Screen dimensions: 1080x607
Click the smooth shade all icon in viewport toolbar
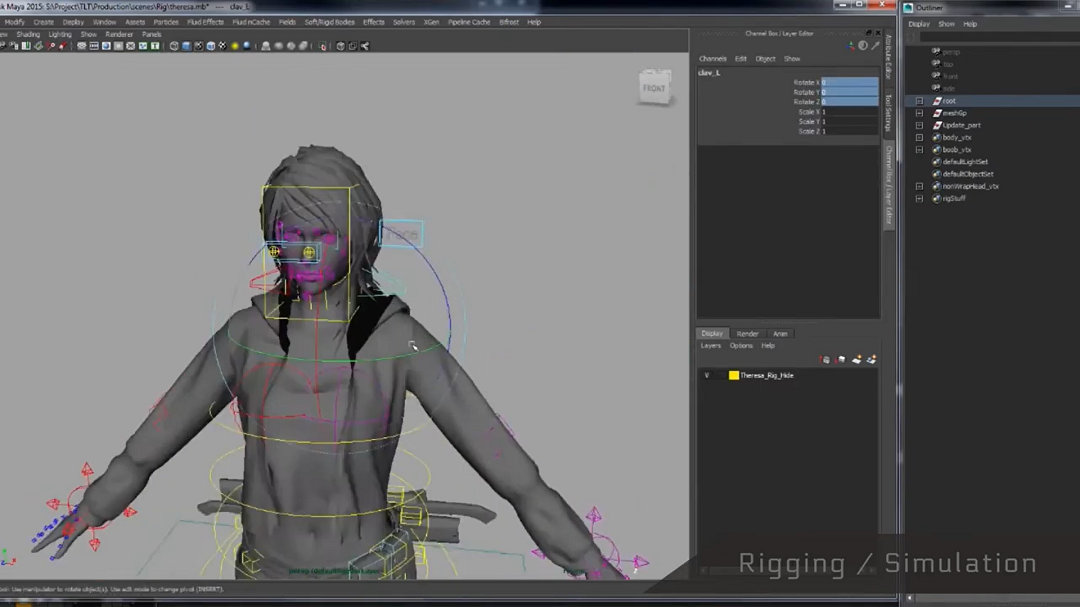pos(186,46)
